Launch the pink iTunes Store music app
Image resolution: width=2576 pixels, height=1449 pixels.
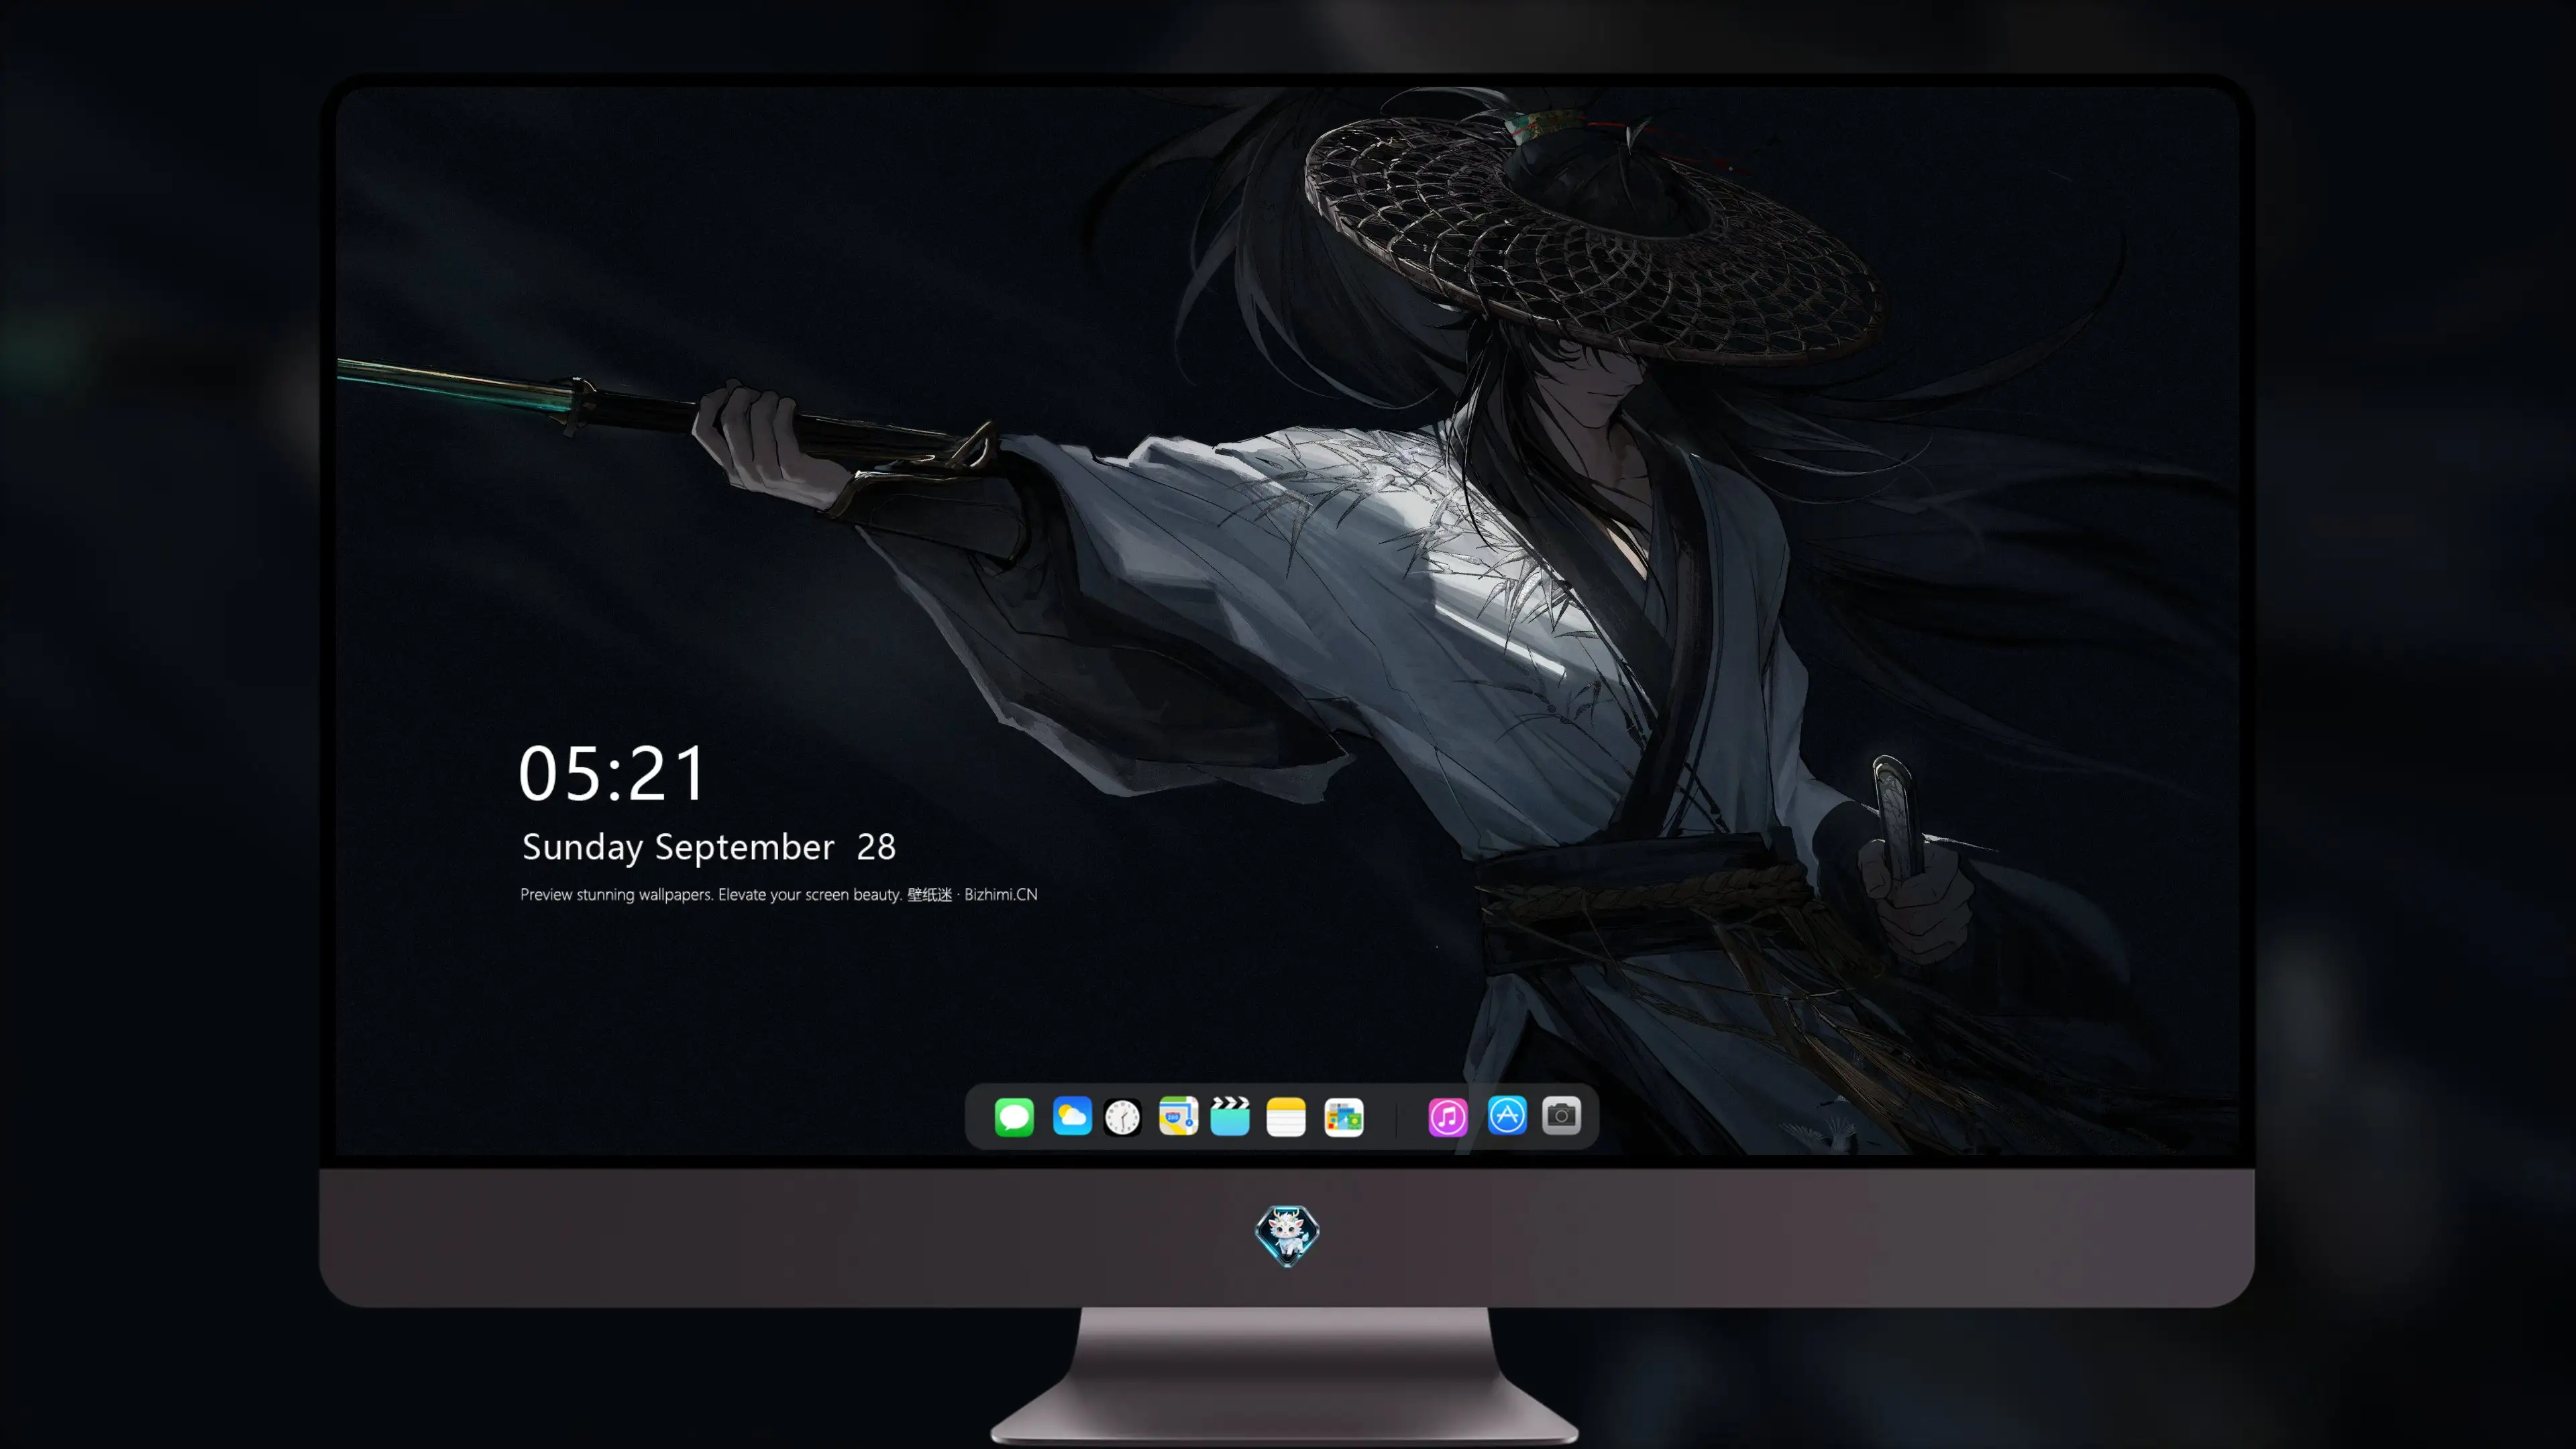pos(1448,1117)
